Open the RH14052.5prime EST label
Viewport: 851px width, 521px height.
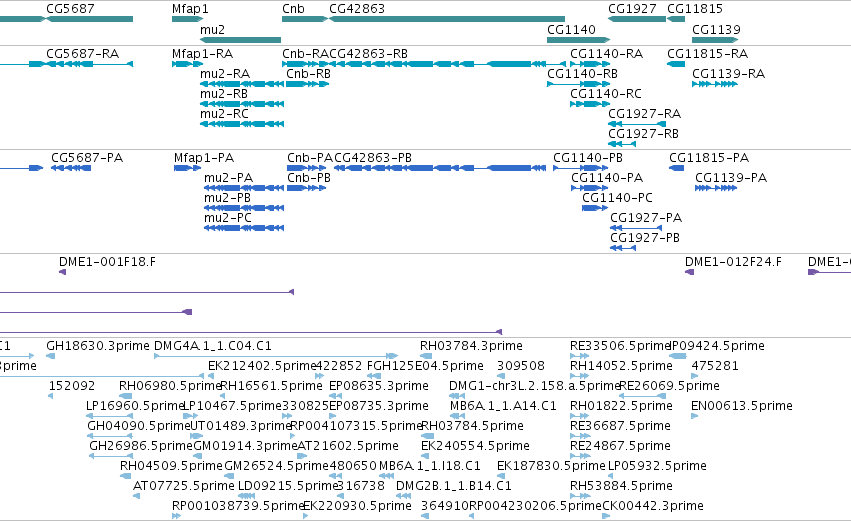pyautogui.click(x=621, y=366)
